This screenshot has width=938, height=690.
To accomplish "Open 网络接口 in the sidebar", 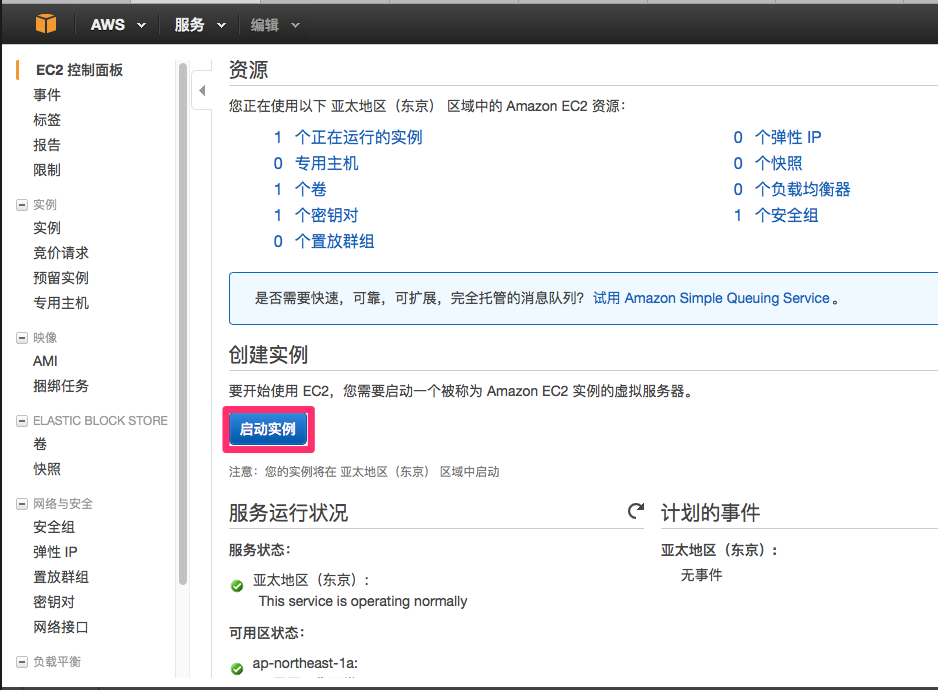I will pyautogui.click(x=60, y=627).
